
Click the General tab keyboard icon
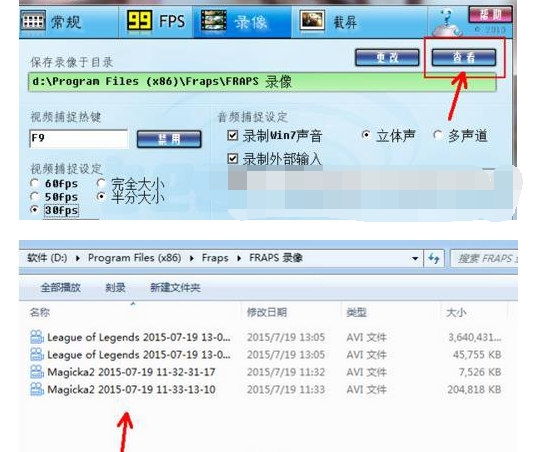pos(33,21)
